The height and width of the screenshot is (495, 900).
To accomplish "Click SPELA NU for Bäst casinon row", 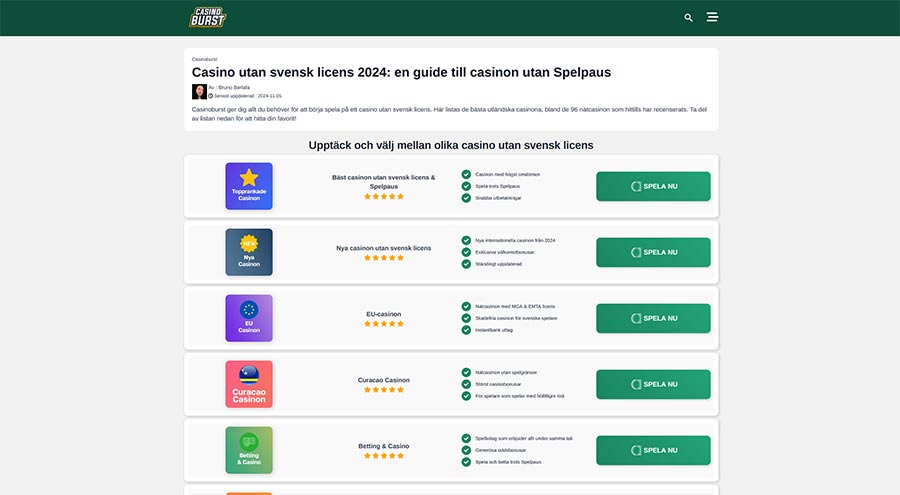I will [x=653, y=186].
